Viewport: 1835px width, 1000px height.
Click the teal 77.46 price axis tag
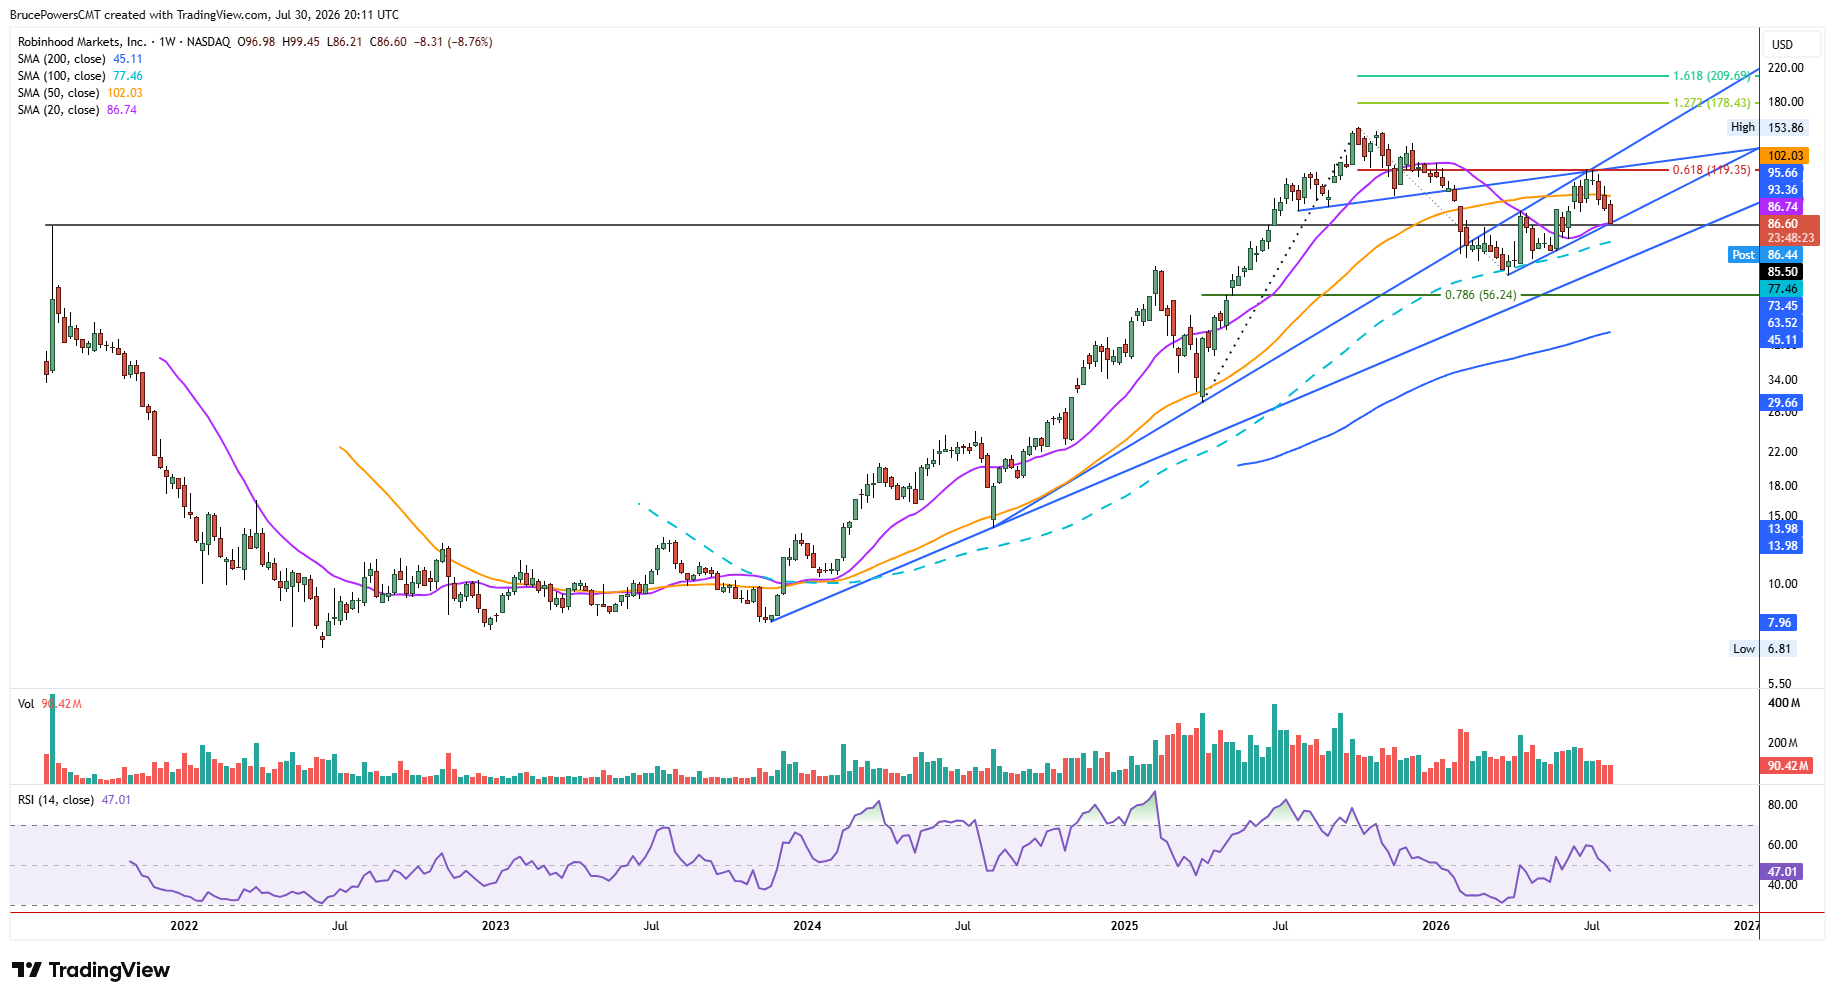[x=1782, y=289]
